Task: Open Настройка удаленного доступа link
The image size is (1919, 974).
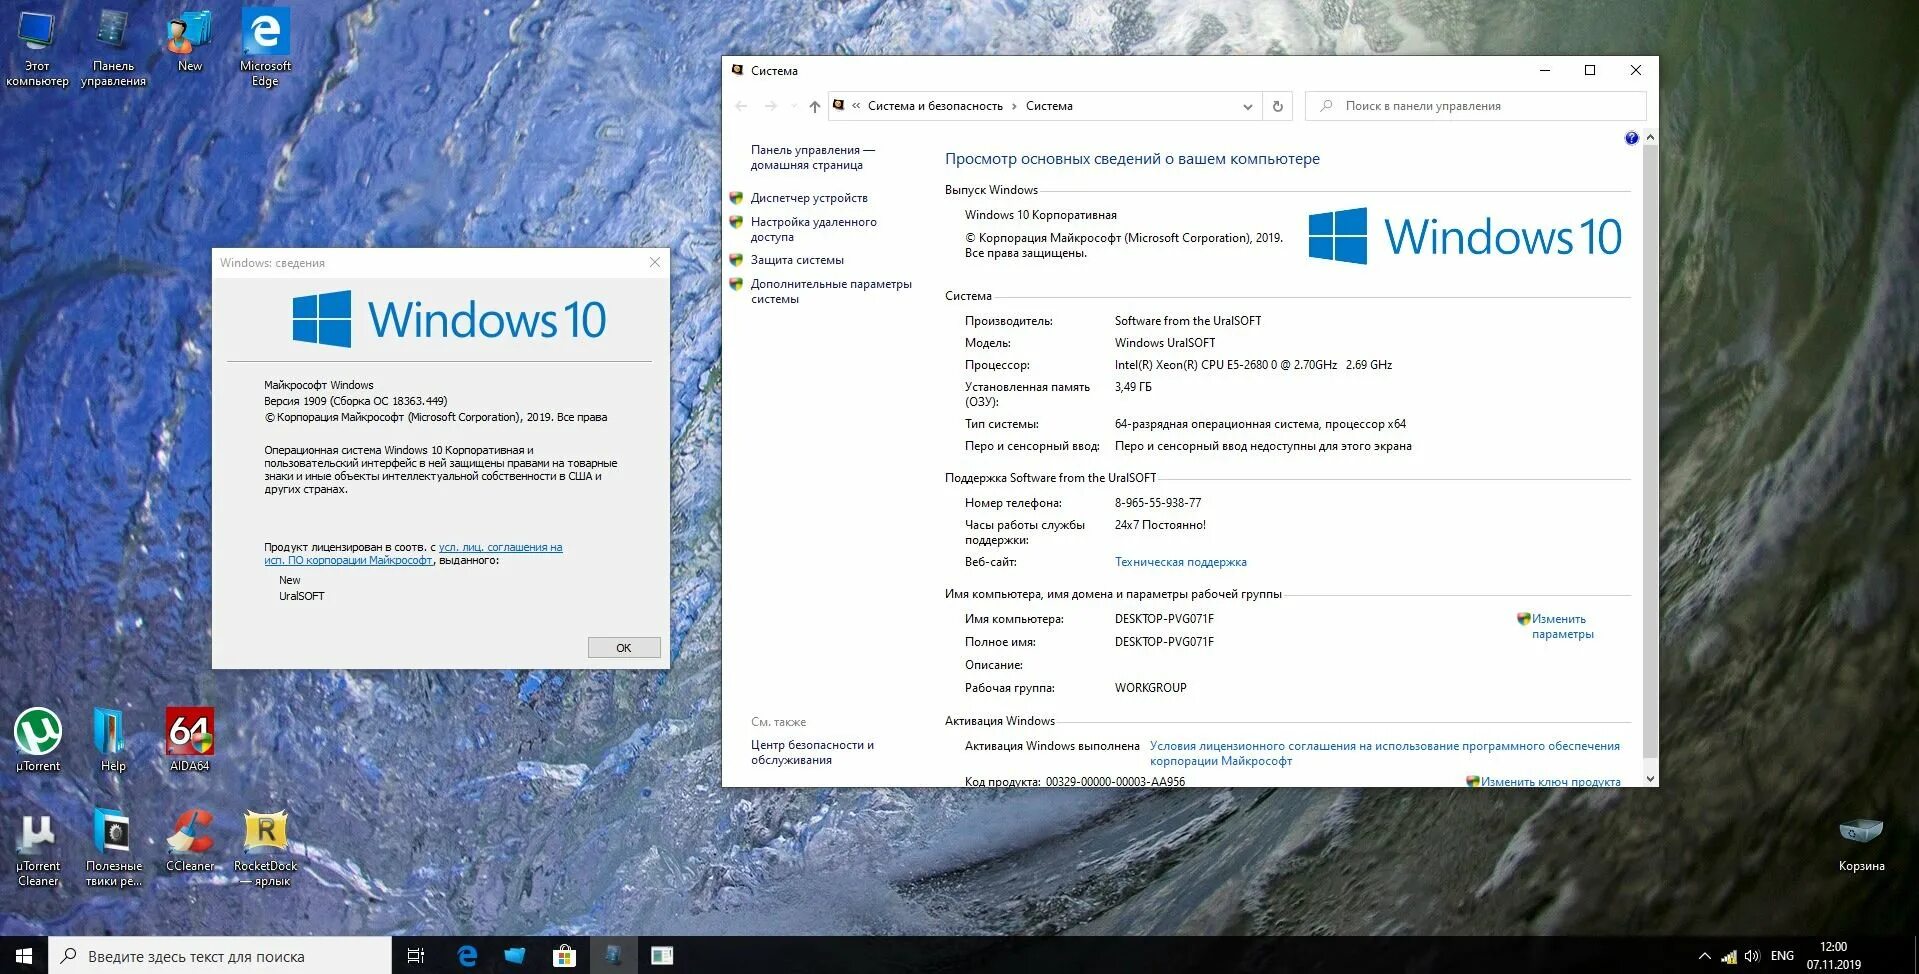Action: coord(813,230)
